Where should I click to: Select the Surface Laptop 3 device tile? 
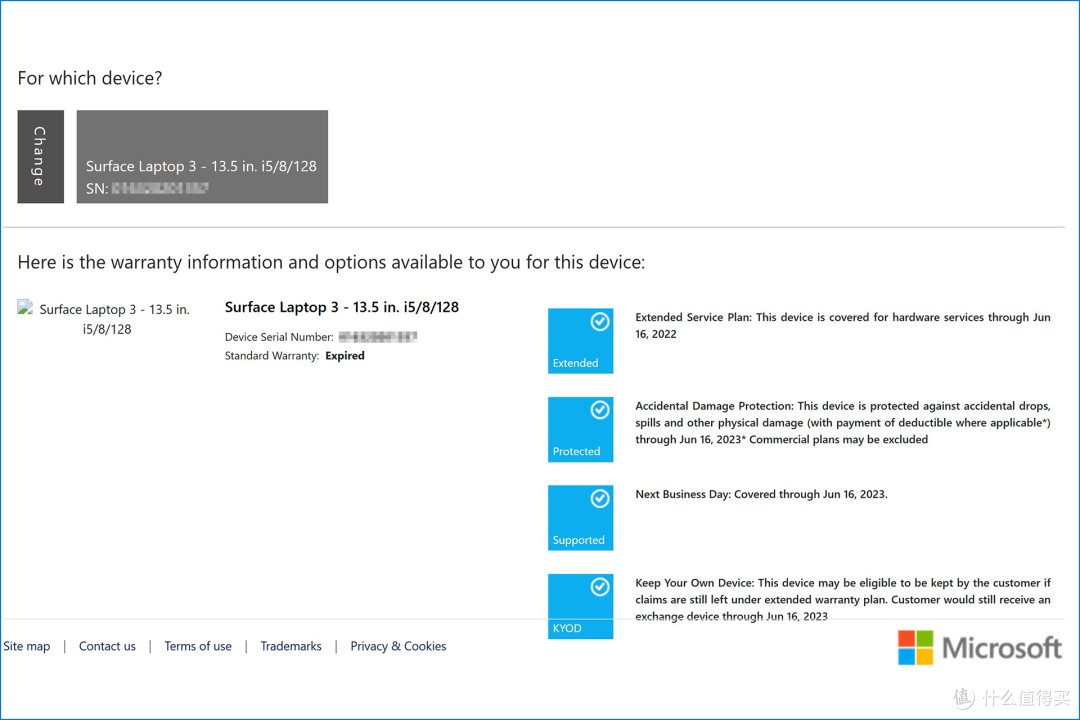coord(202,156)
